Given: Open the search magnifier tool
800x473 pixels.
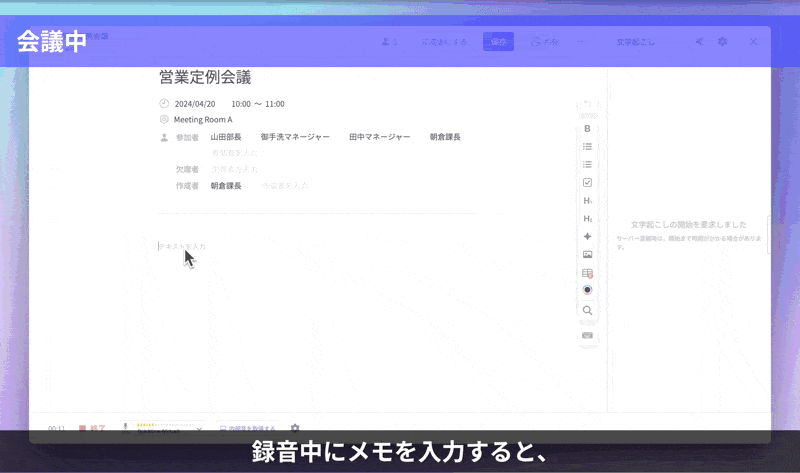Looking at the screenshot, I should tap(587, 310).
